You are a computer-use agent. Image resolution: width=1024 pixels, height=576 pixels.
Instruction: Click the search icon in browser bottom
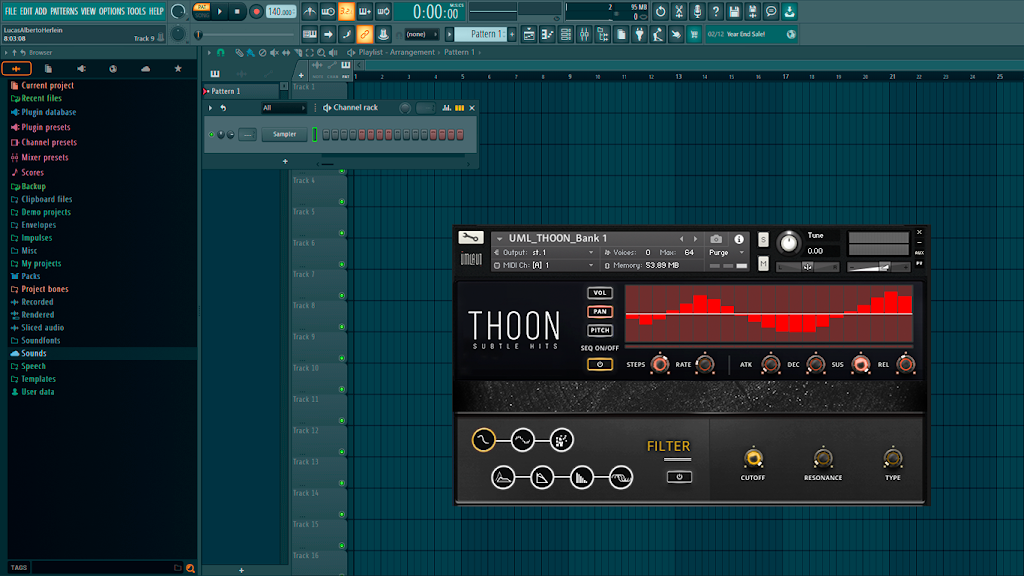pyautogui.click(x=190, y=568)
